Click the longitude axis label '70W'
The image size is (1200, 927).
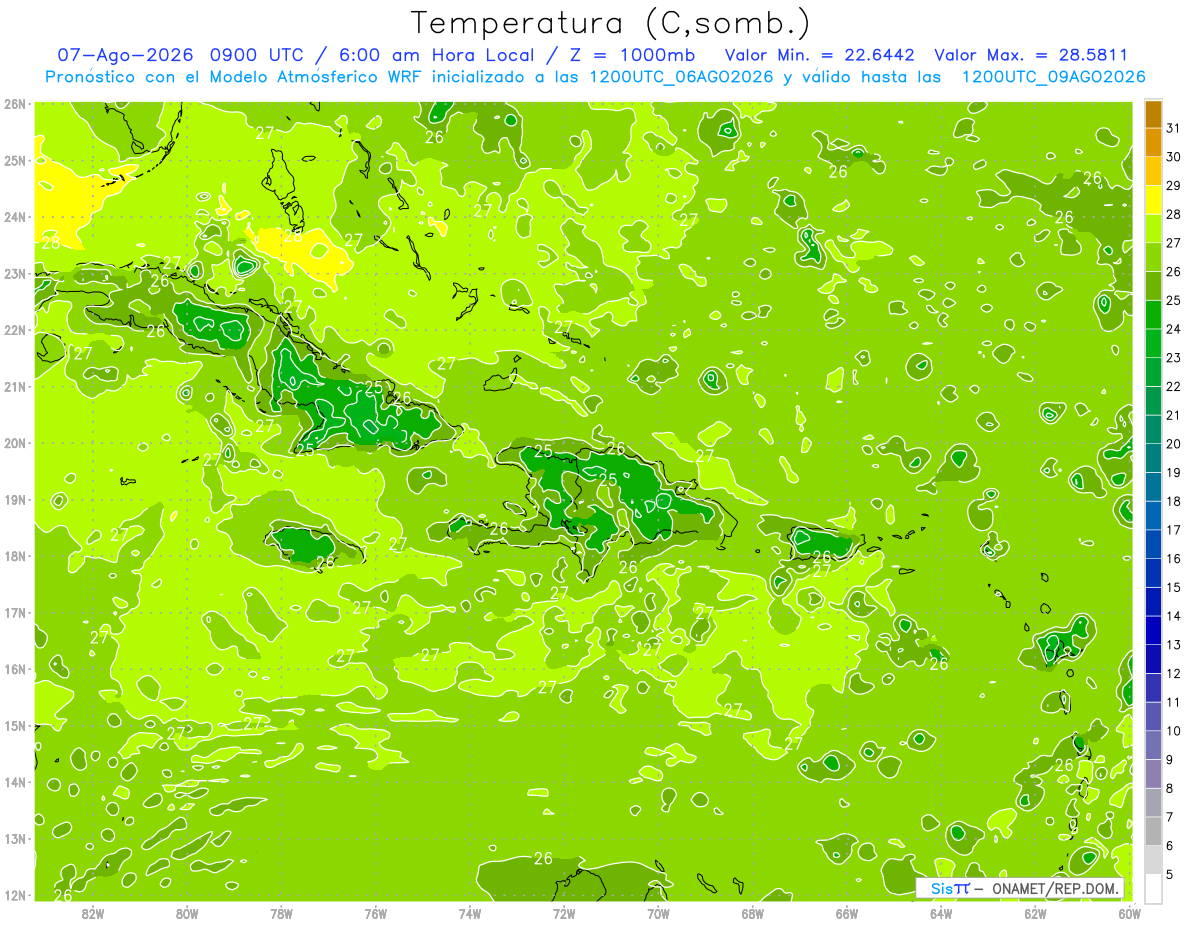[x=658, y=913]
